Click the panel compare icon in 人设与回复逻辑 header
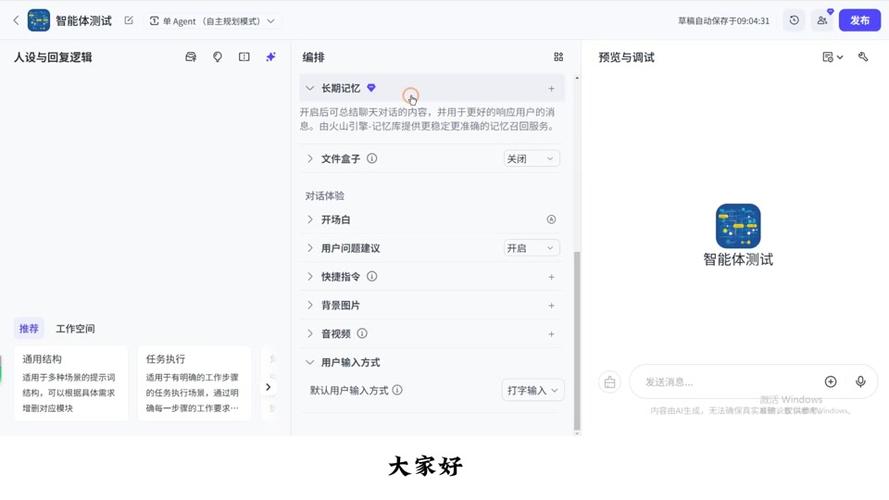This screenshot has height=500, width=889. (x=244, y=57)
